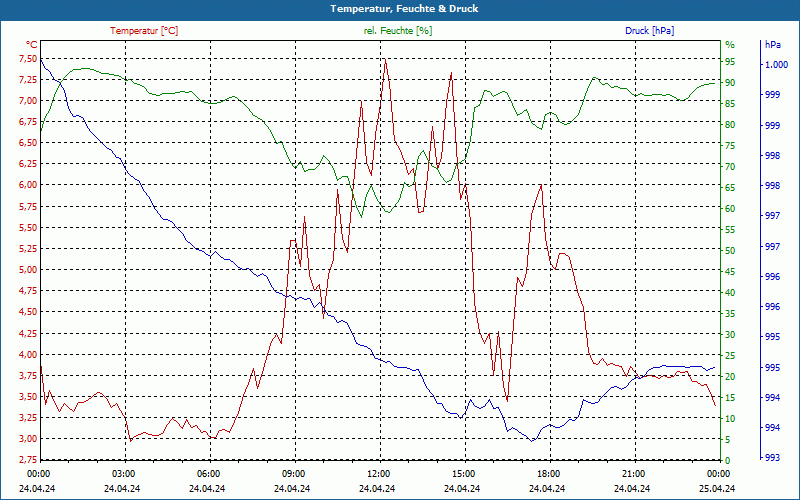
Task: Click green humidity axis value 50
Action: [730, 251]
